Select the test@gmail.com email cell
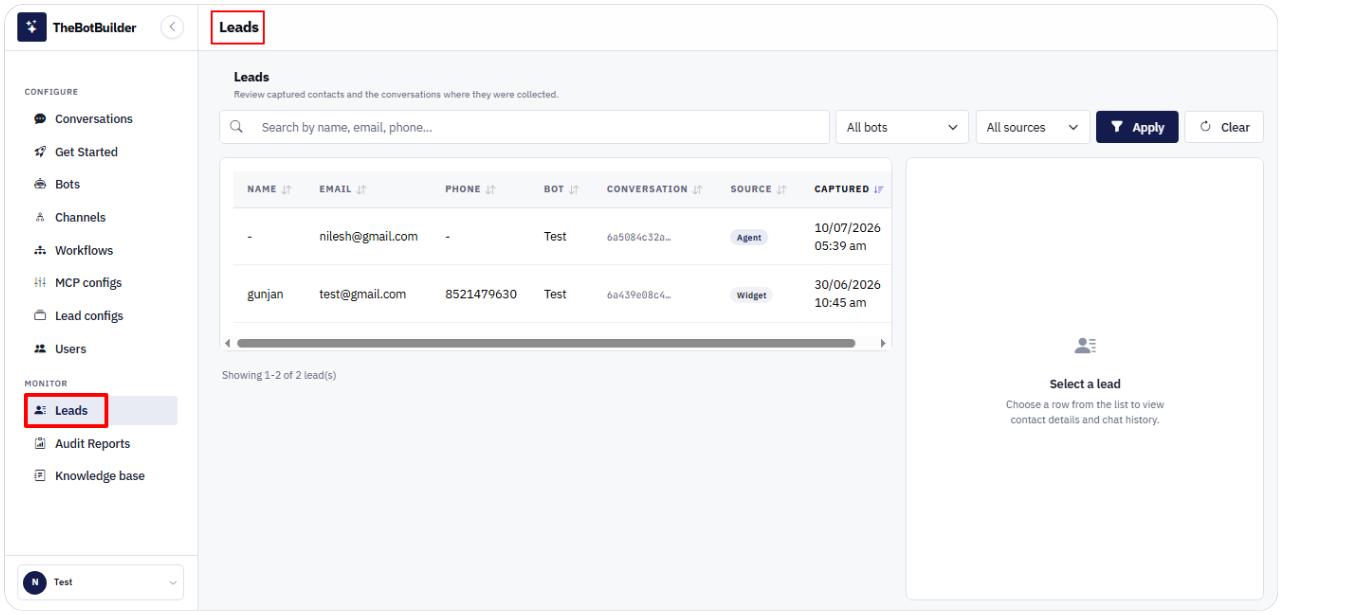 click(x=362, y=294)
